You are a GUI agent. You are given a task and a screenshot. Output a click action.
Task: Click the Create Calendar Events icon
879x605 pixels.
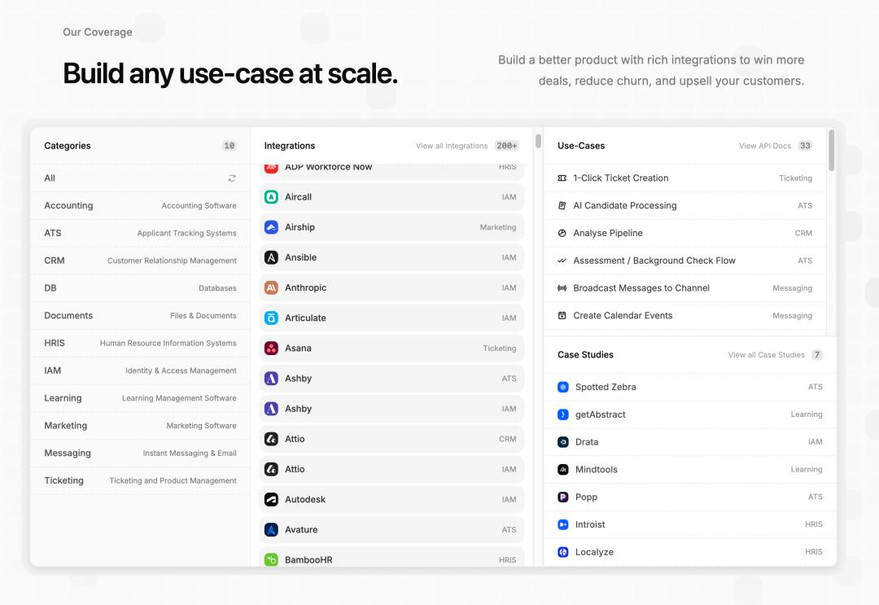[562, 315]
